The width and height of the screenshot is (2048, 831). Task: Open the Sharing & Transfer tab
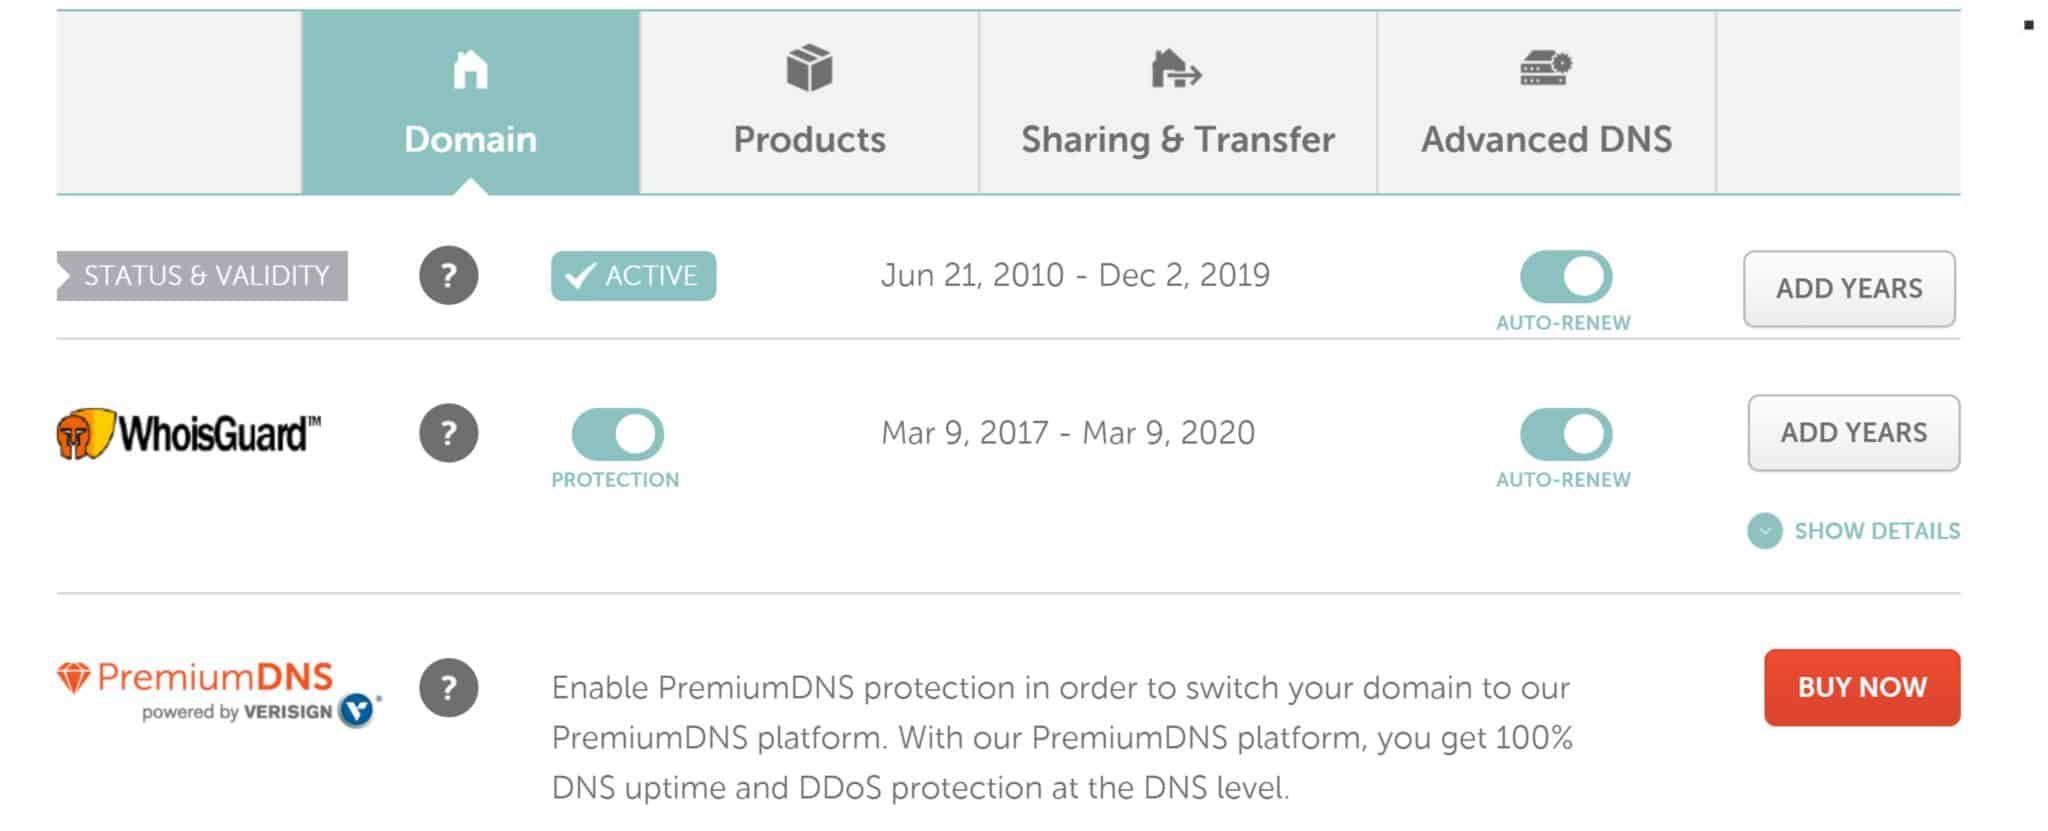point(1178,102)
